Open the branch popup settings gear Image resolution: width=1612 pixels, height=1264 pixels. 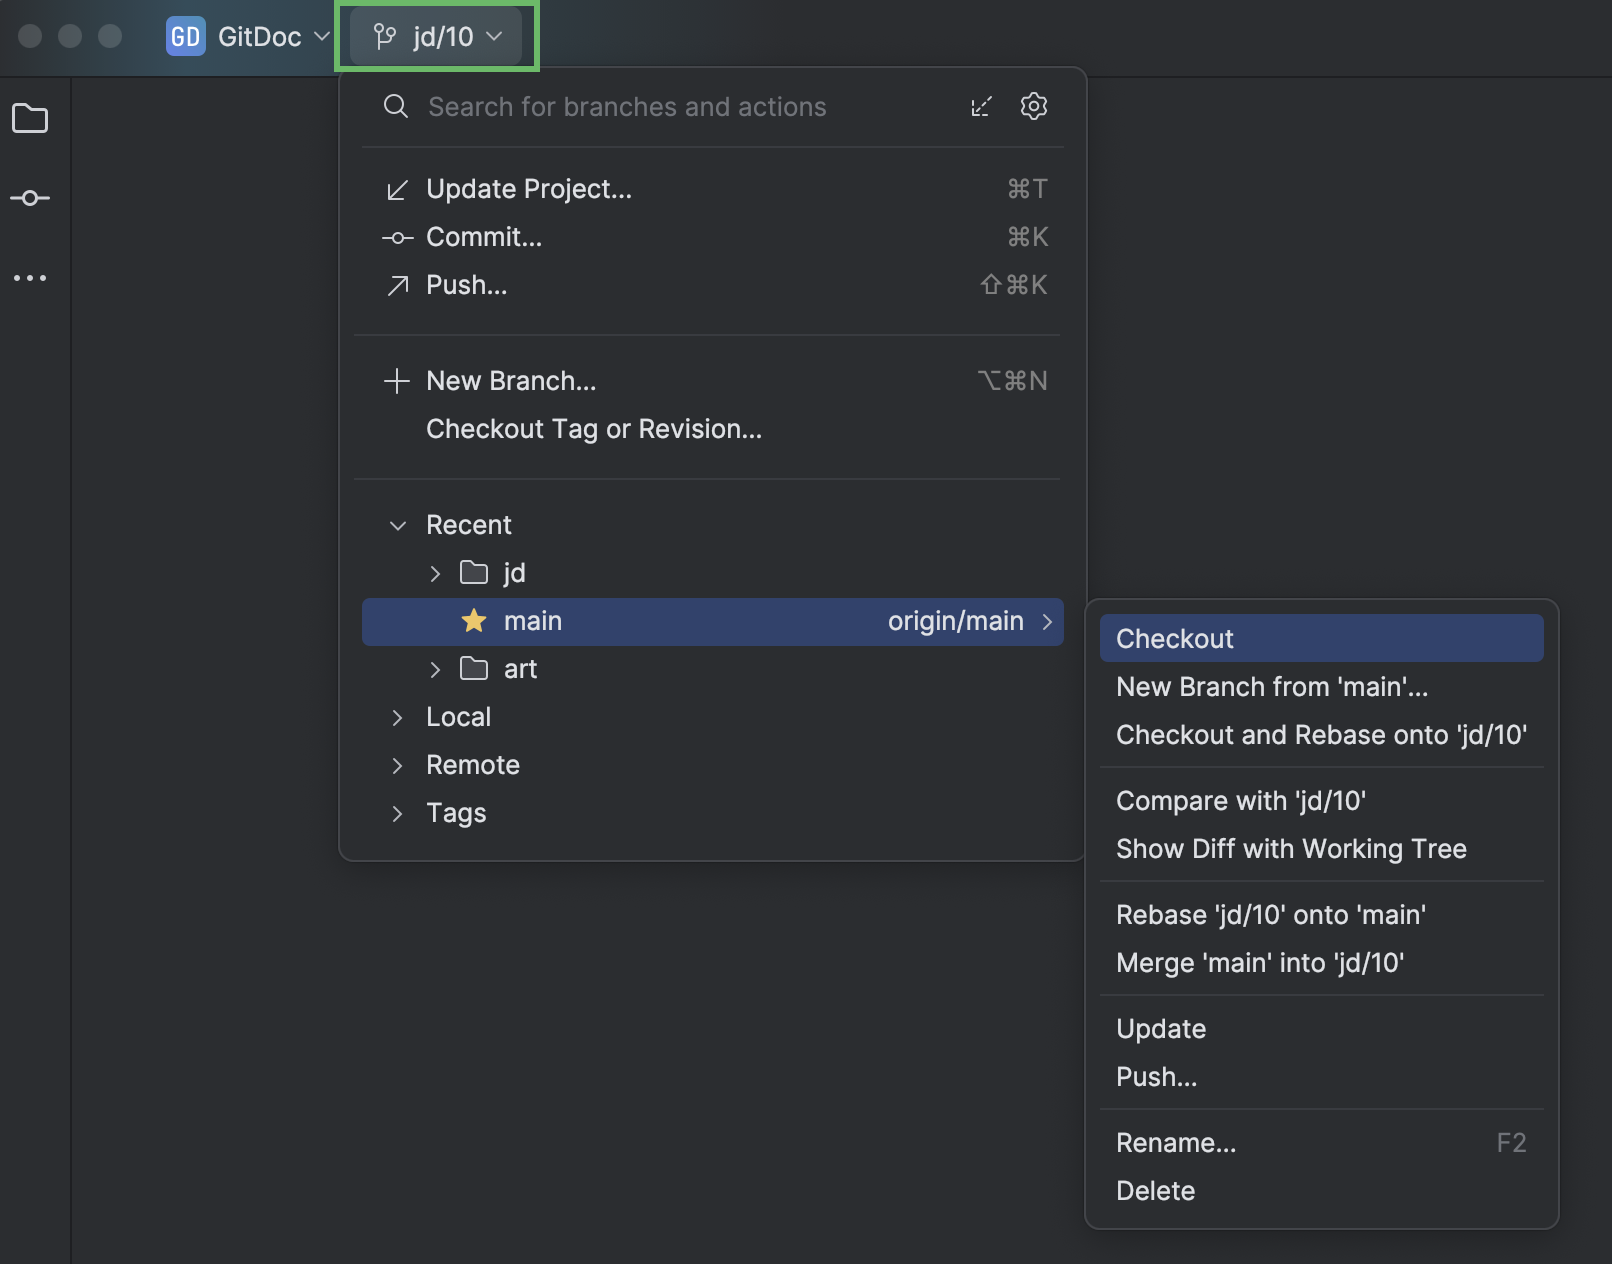(x=1034, y=106)
